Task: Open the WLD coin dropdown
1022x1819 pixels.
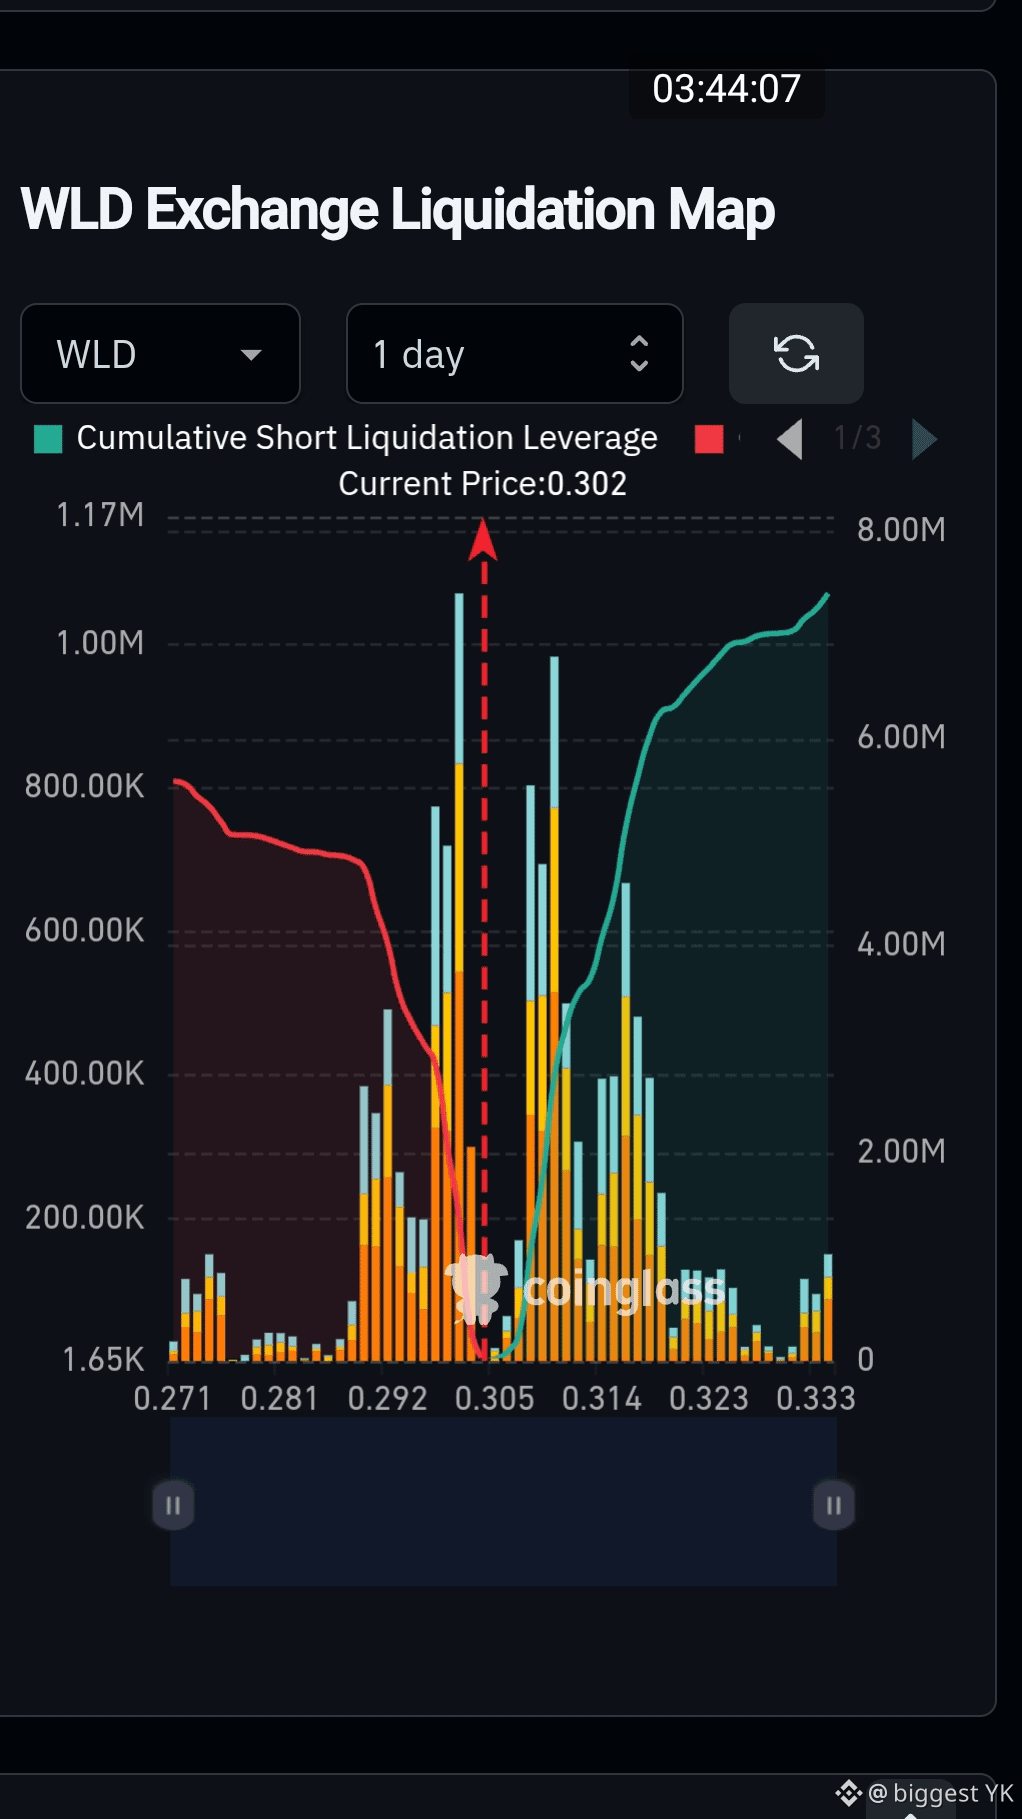Action: tap(160, 354)
